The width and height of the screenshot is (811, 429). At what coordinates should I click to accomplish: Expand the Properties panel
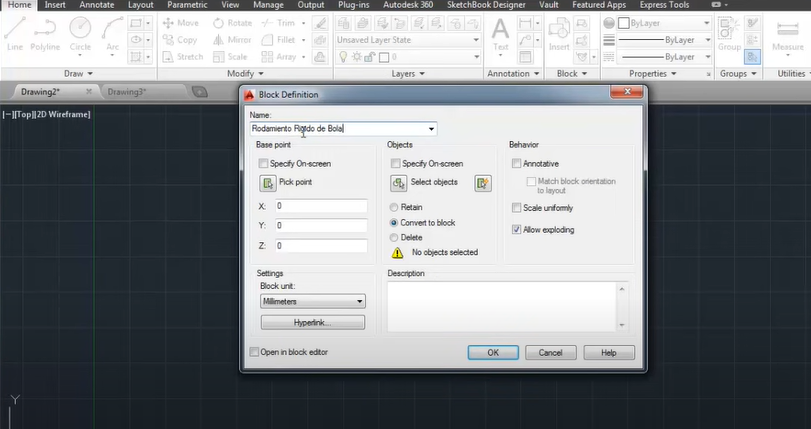tap(652, 74)
